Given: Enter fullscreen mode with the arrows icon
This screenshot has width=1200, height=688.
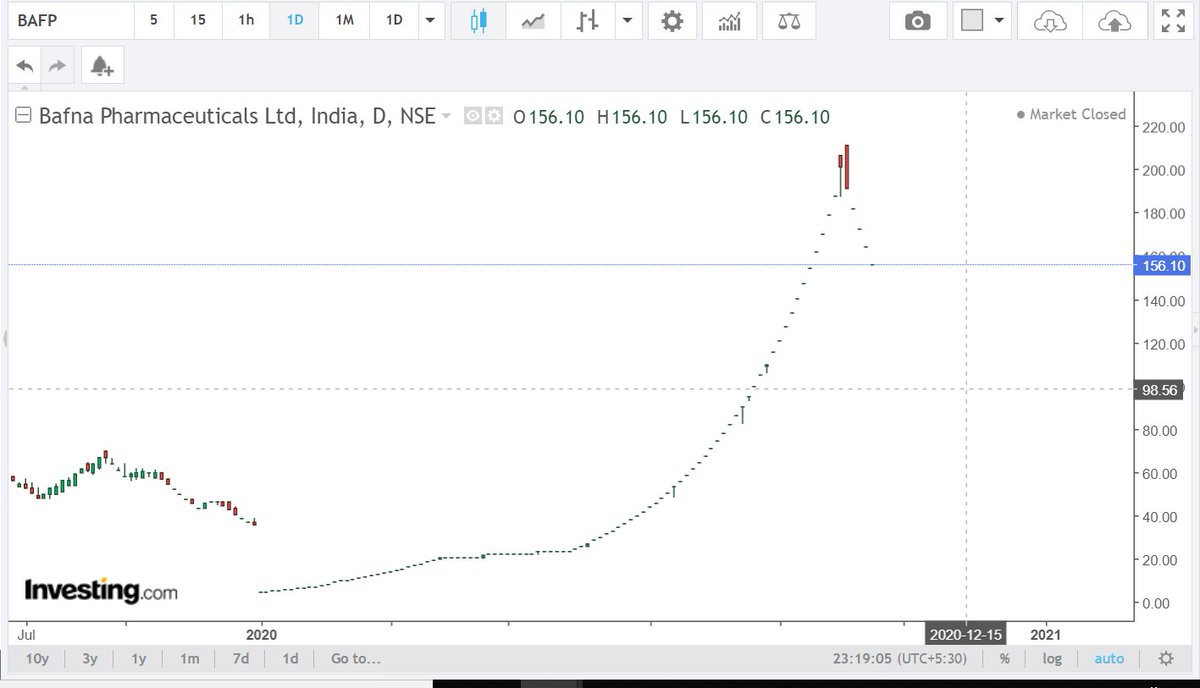Looking at the screenshot, I should 1171,20.
